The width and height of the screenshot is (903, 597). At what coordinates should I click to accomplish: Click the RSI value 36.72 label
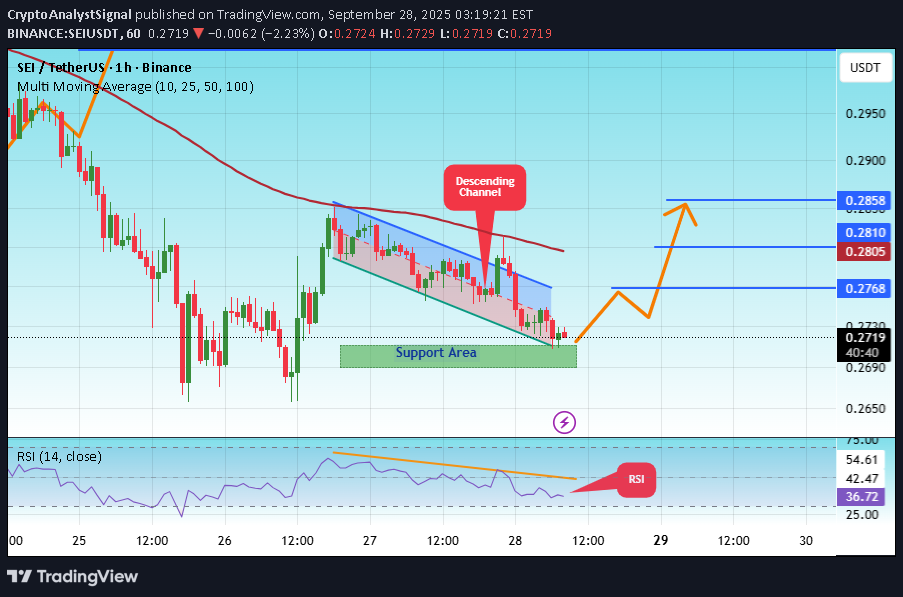[864, 497]
